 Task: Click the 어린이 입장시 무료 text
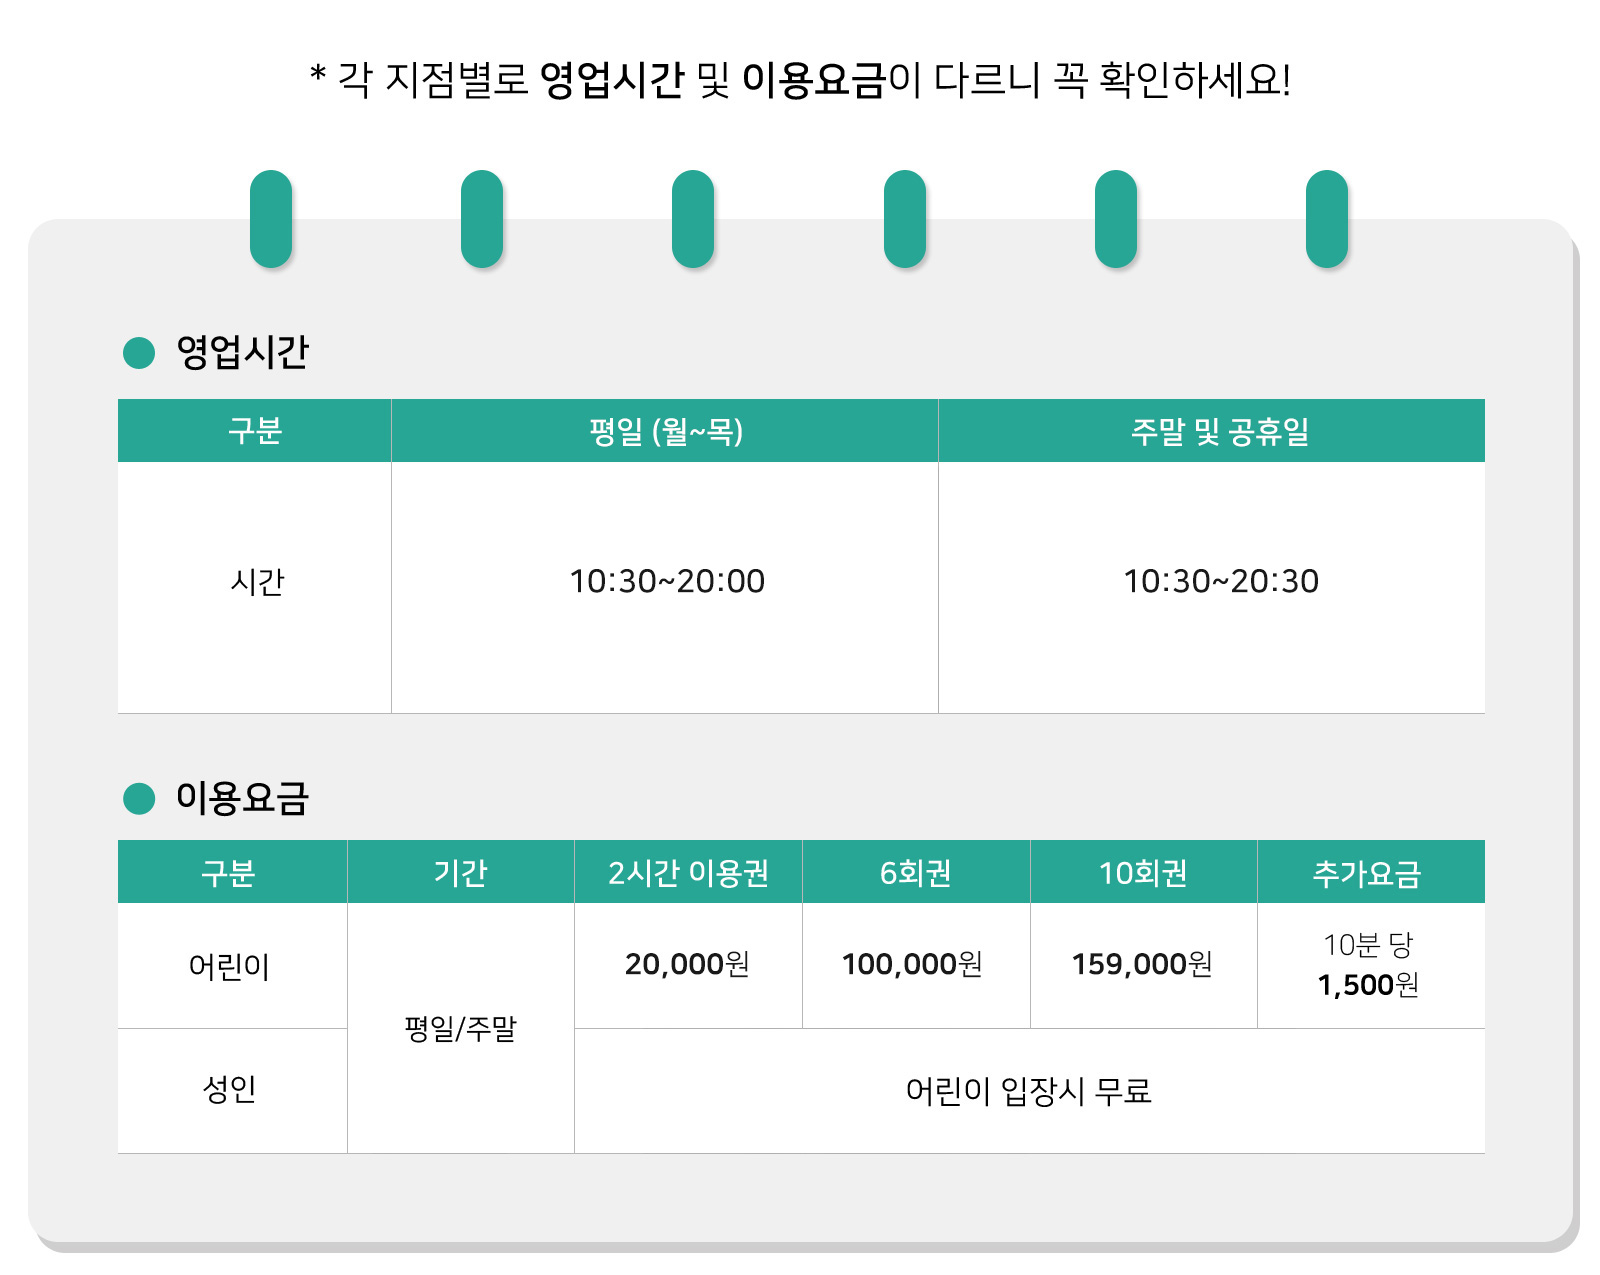1028,1090
